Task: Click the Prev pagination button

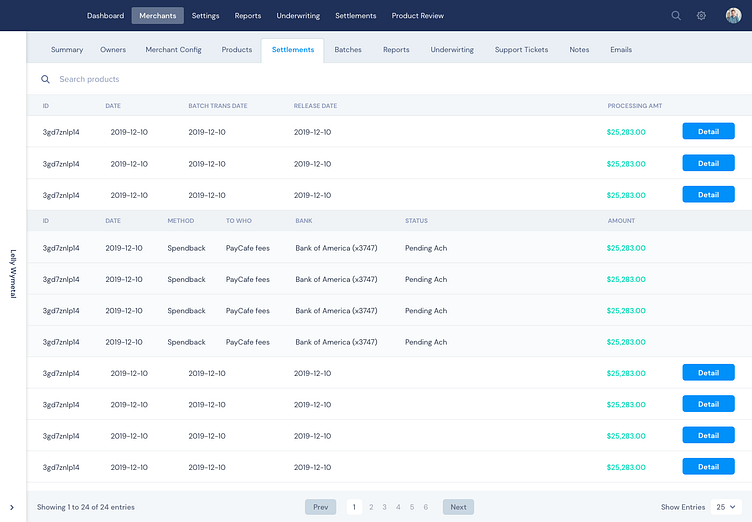Action: coord(320,507)
